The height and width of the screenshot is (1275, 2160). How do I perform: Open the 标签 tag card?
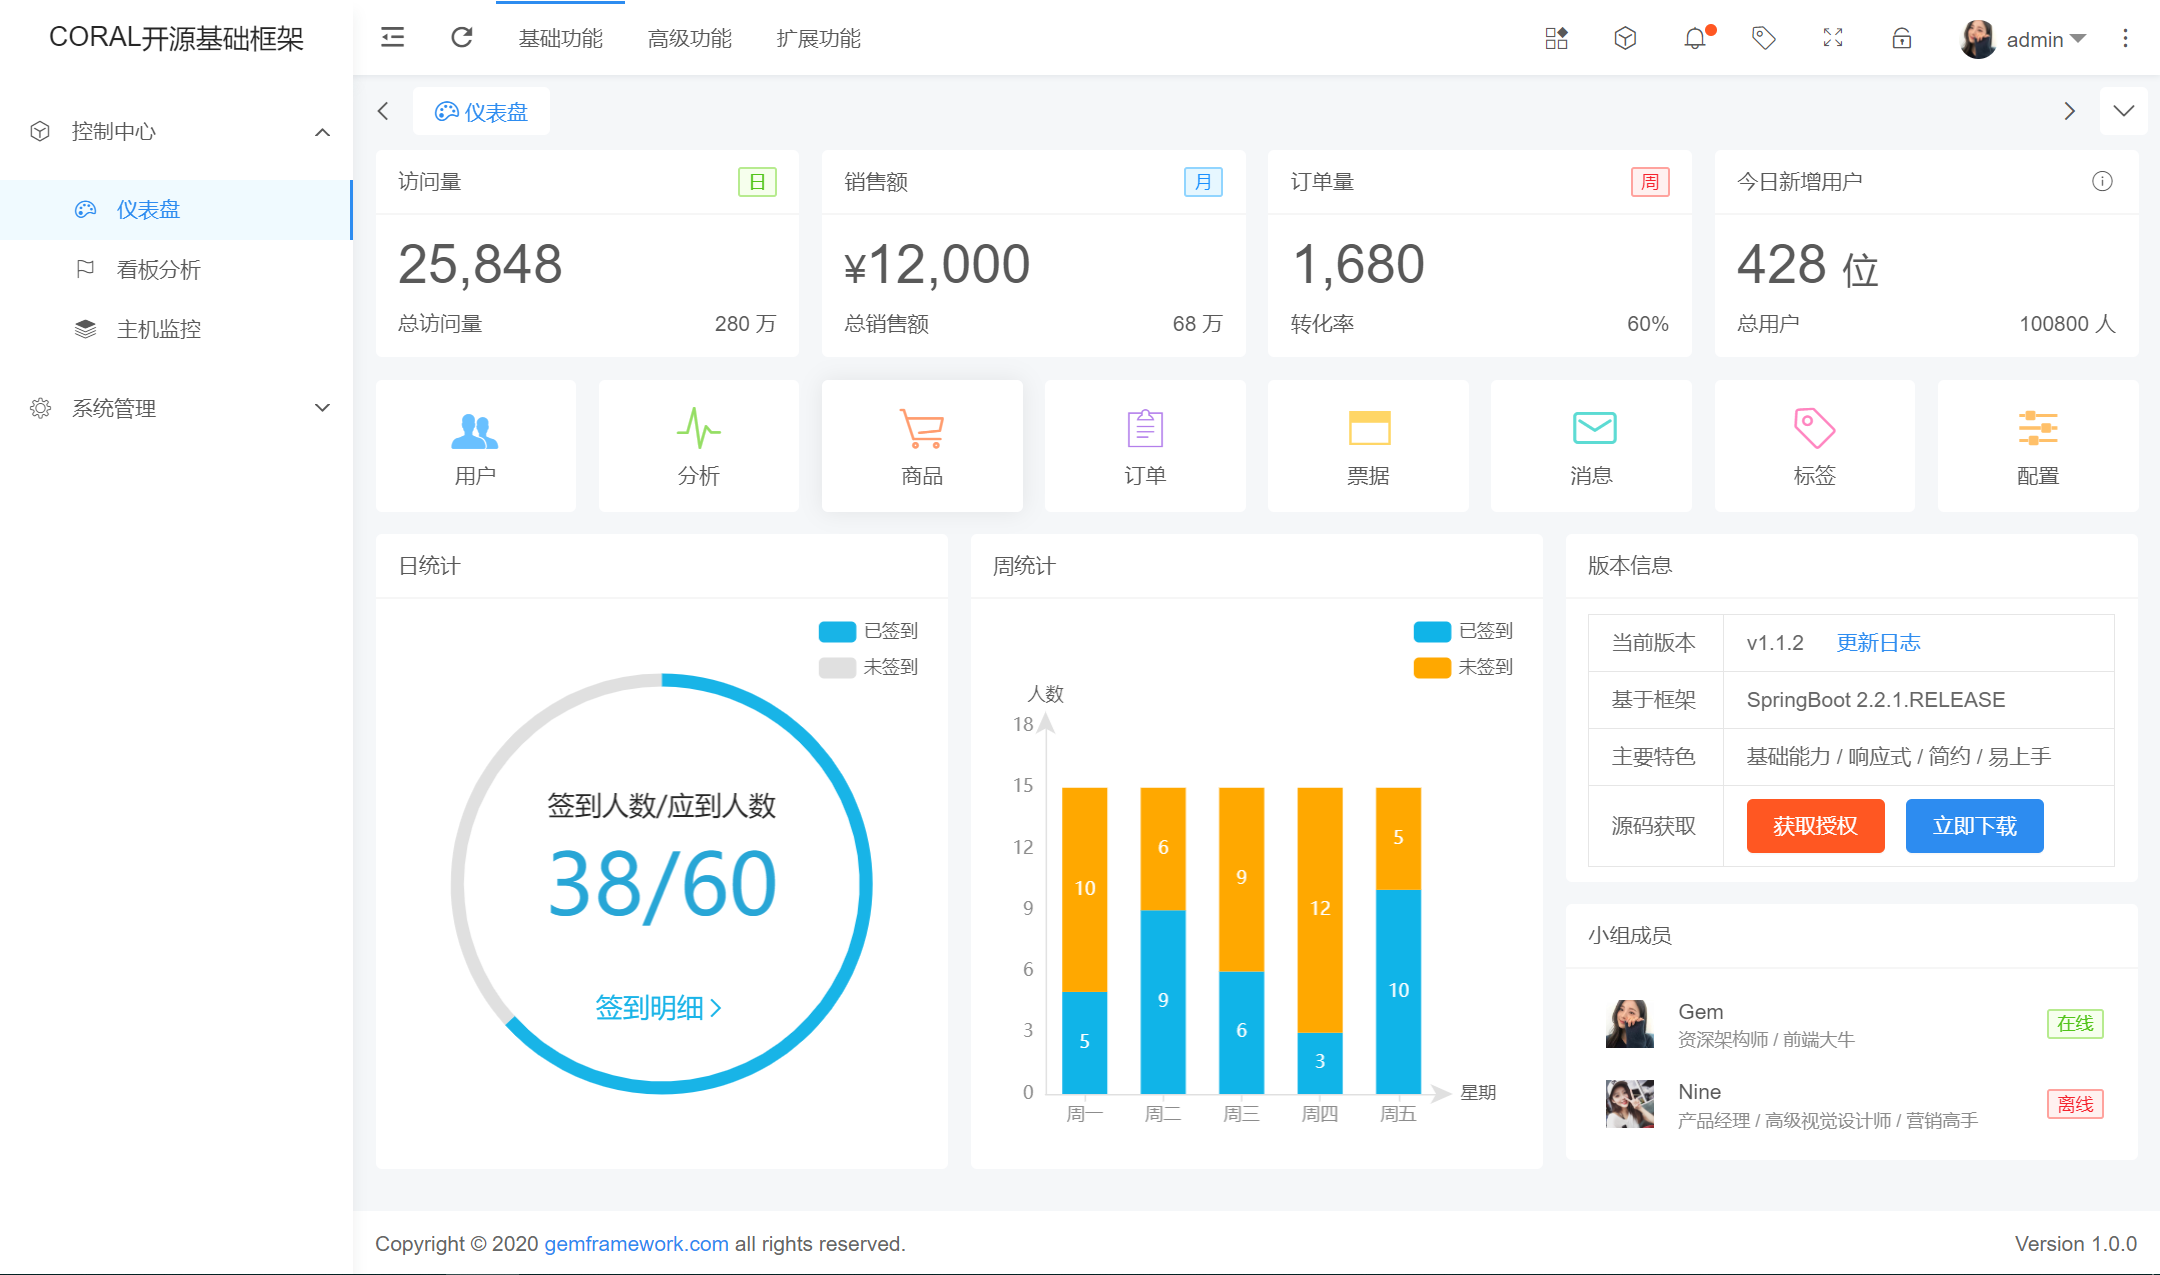point(1814,446)
